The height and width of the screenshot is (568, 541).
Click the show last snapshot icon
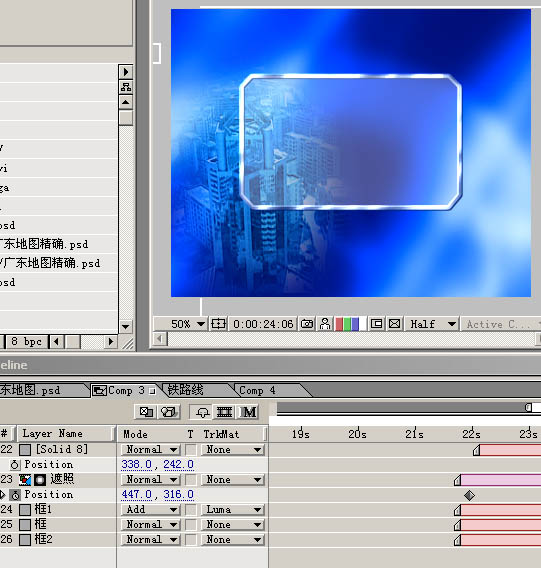(325, 324)
